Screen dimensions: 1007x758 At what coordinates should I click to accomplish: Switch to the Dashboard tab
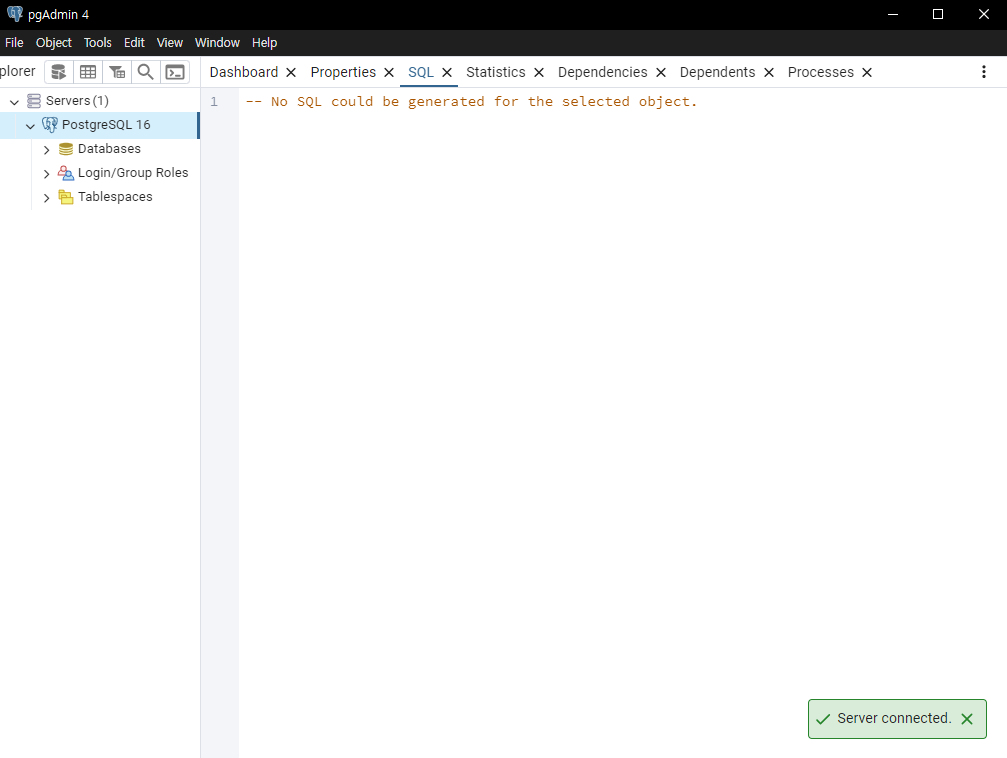pyautogui.click(x=243, y=72)
